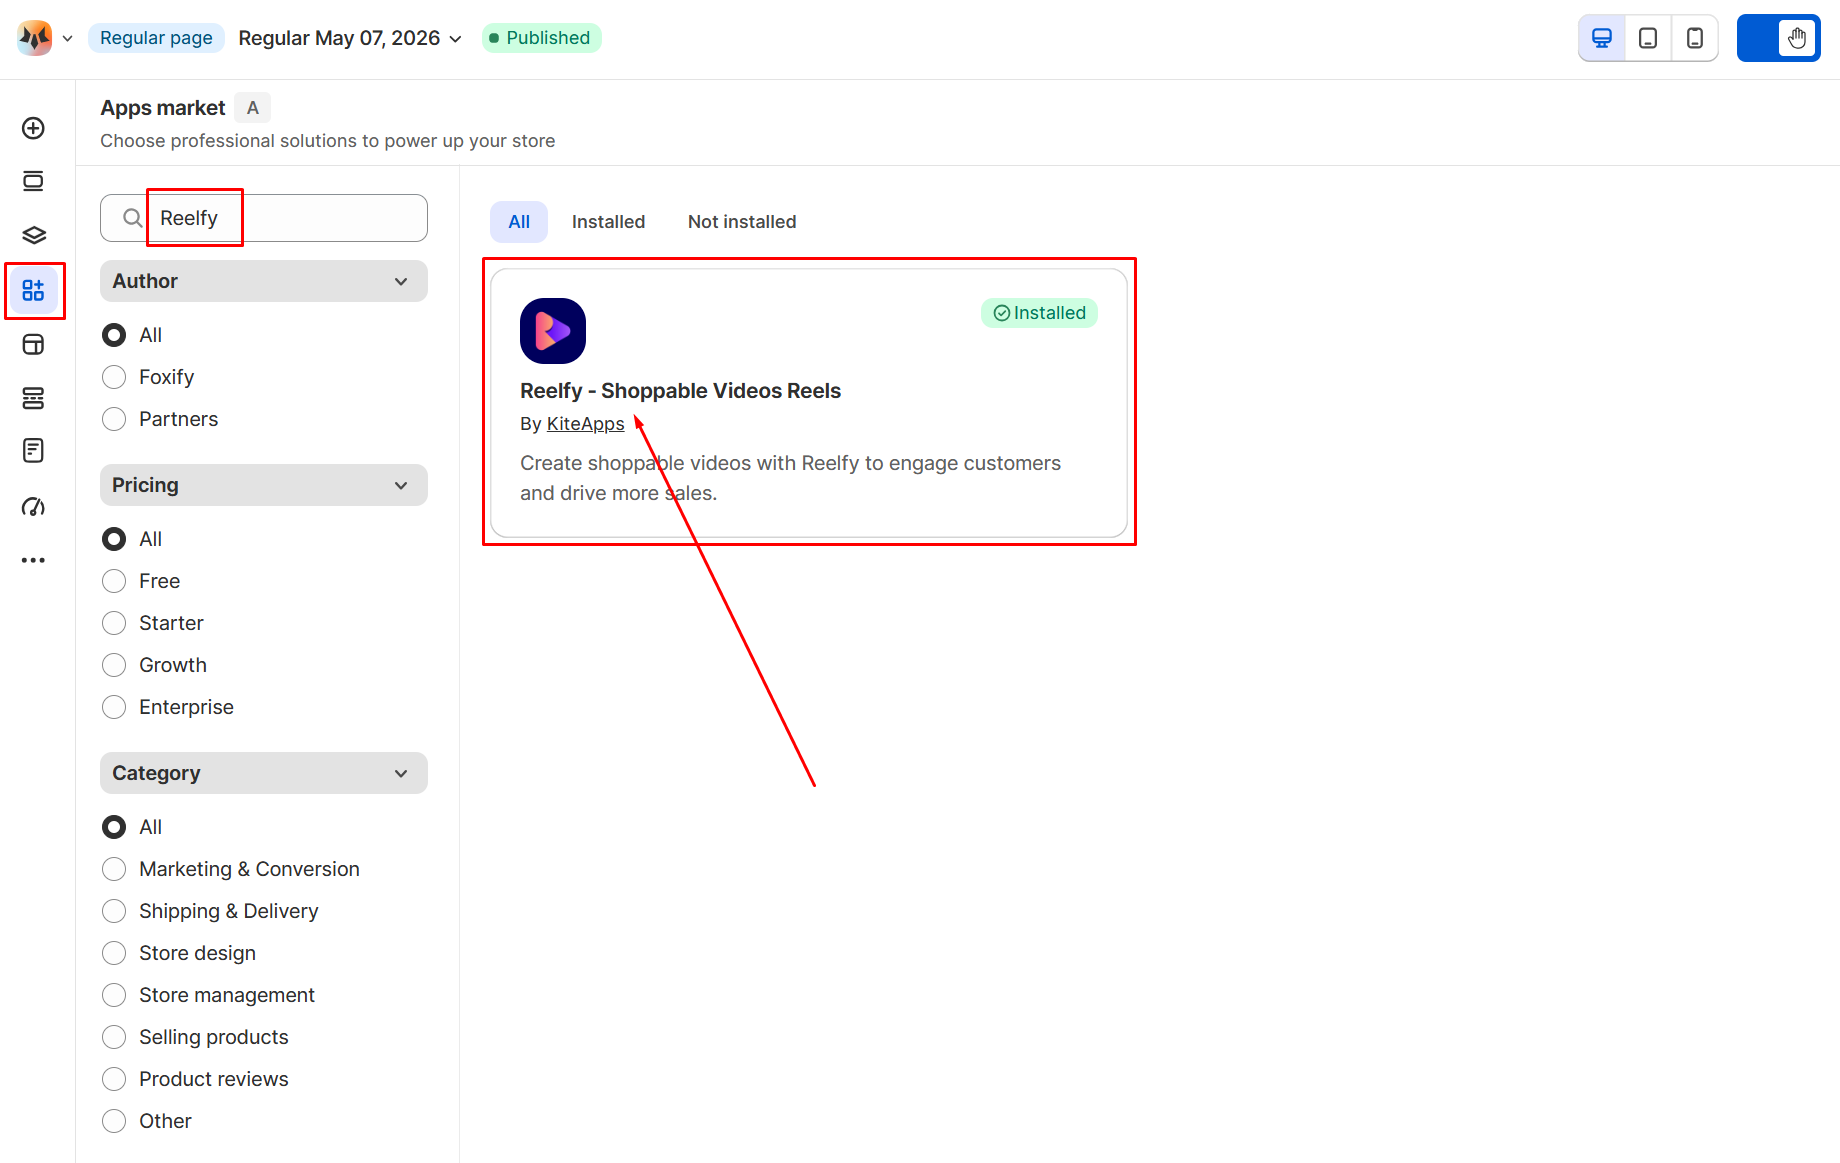
Task: Click the Reelfy app logo icon
Action: (x=553, y=331)
